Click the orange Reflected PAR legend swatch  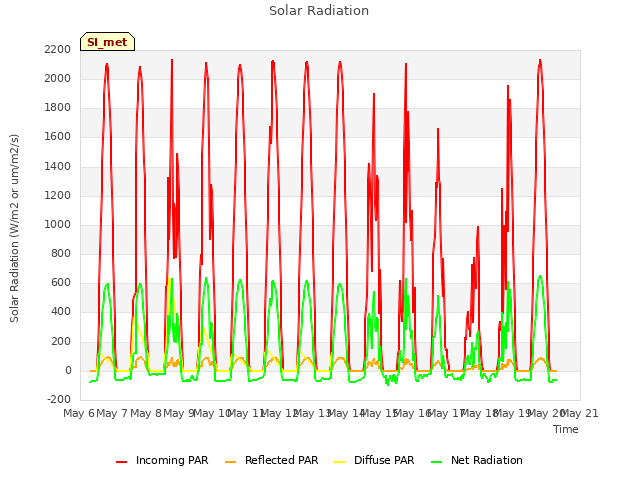231,462
